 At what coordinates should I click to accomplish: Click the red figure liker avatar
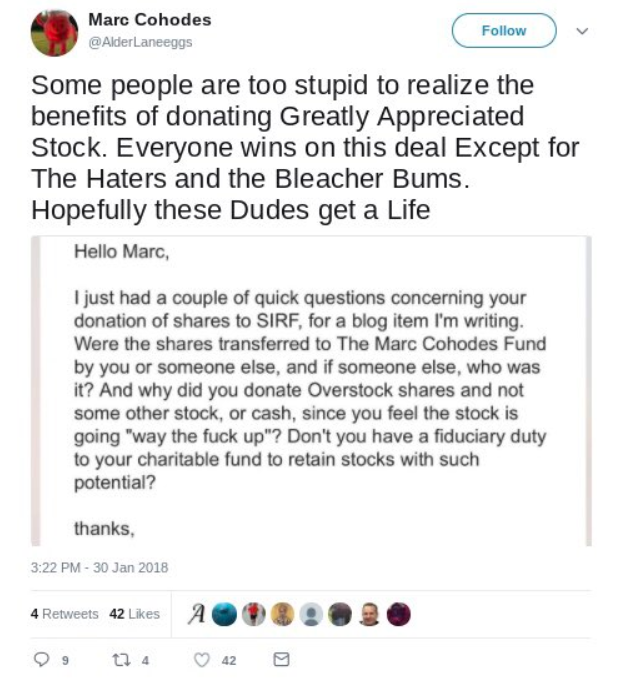point(254,614)
